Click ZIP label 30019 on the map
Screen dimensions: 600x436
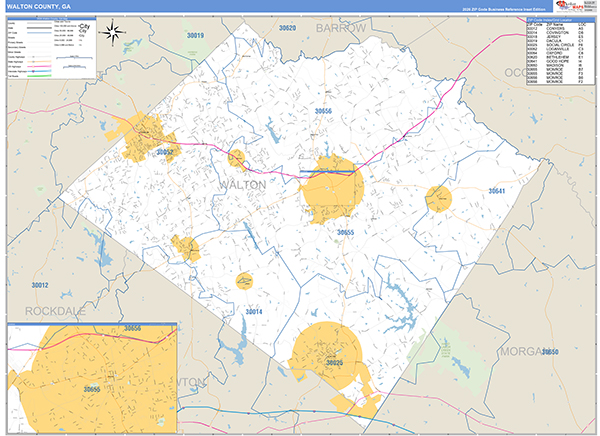click(195, 36)
